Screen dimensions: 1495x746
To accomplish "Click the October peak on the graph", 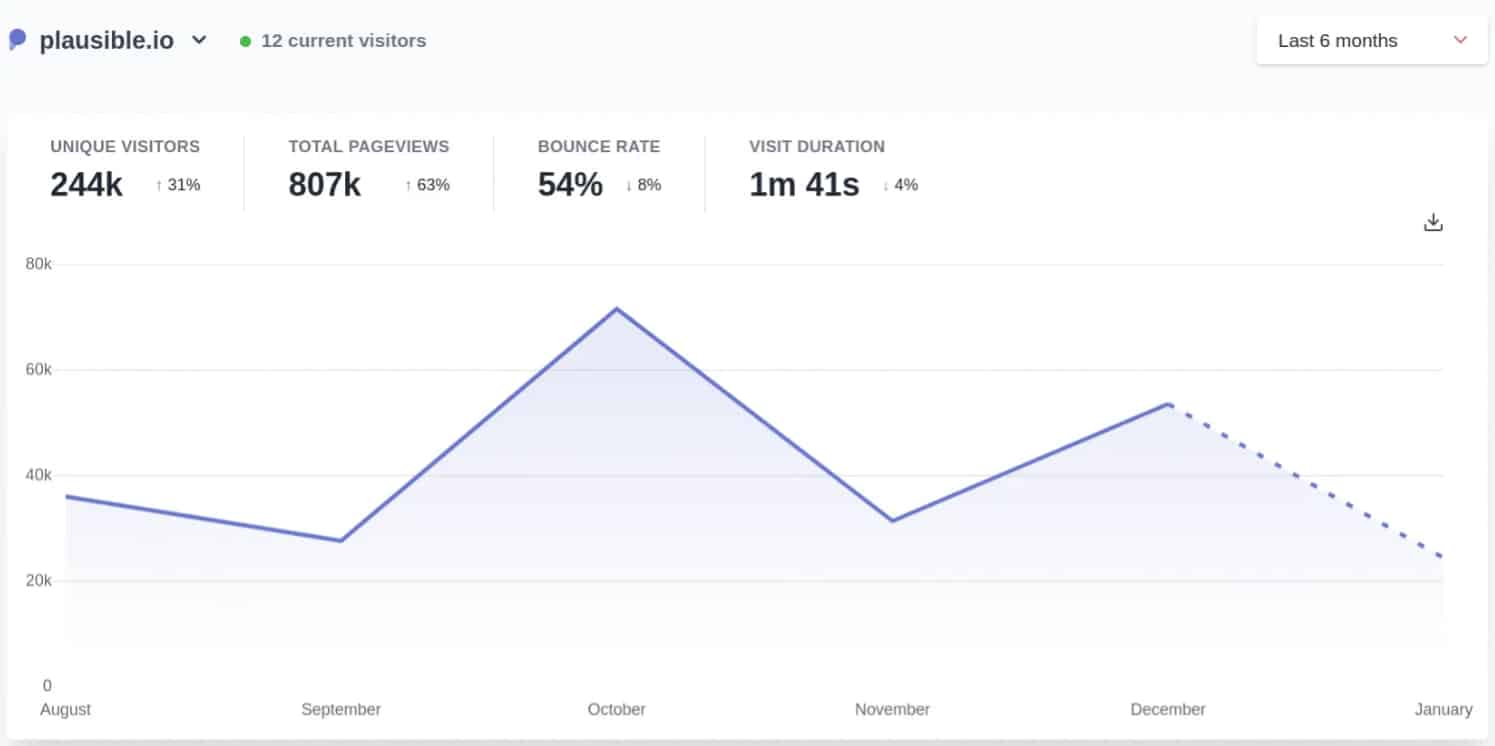I will (617, 308).
